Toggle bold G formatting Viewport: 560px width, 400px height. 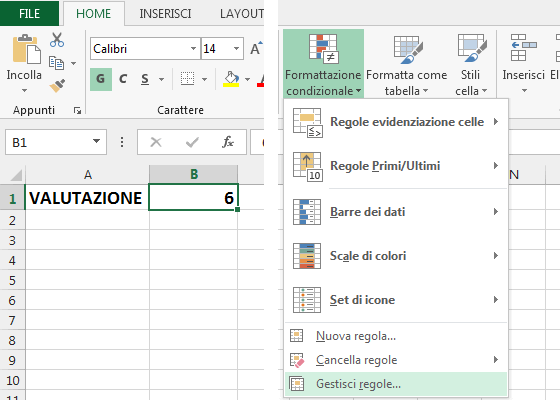click(101, 79)
